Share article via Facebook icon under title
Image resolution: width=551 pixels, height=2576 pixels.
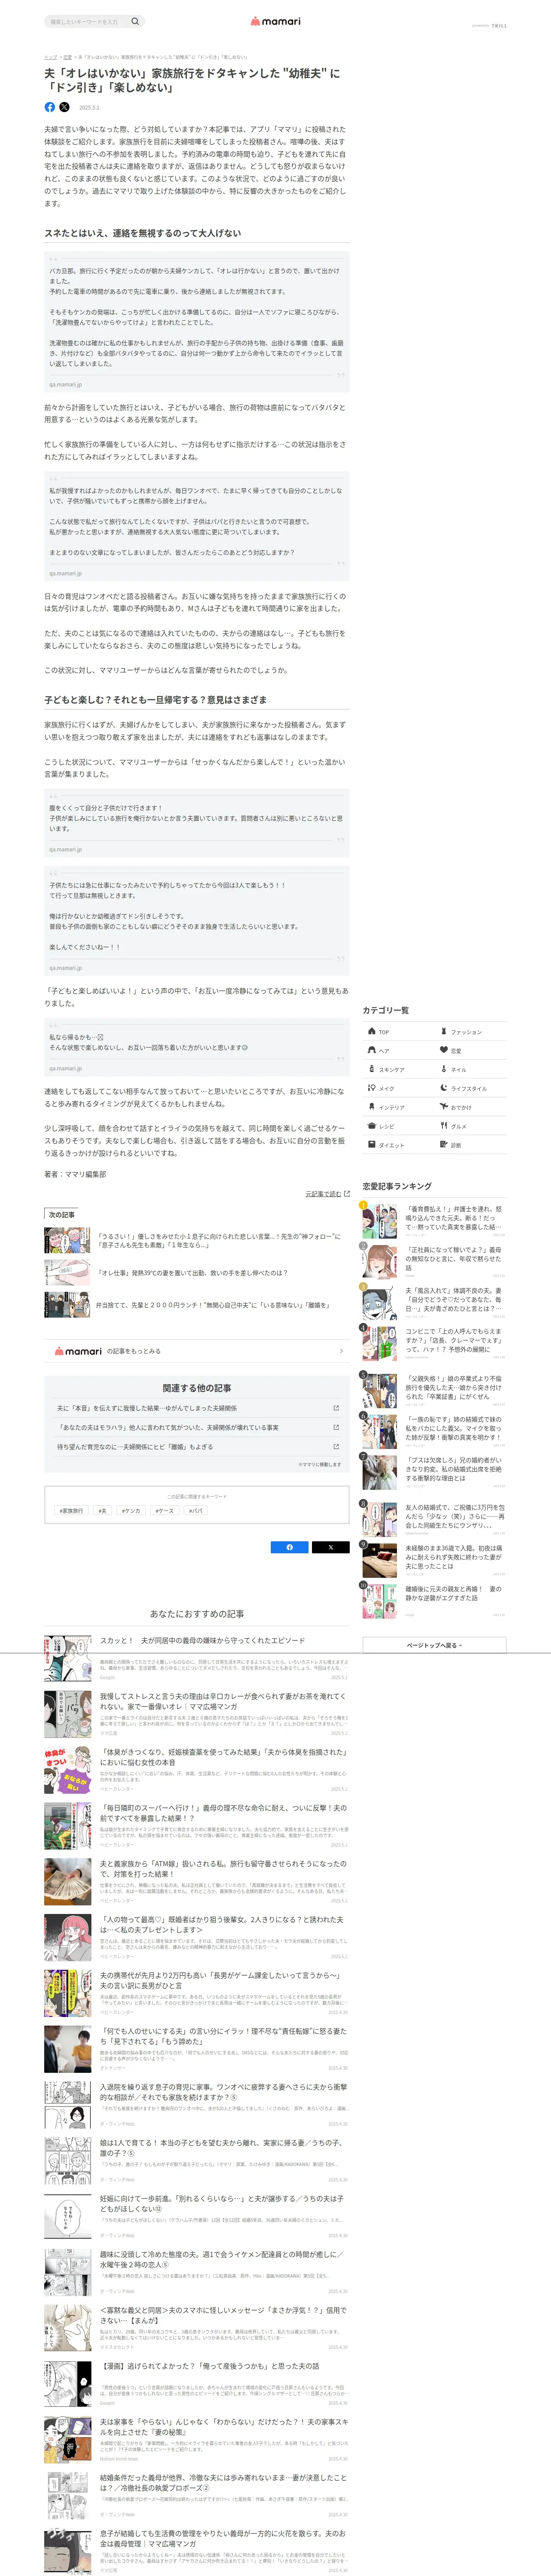(x=50, y=107)
